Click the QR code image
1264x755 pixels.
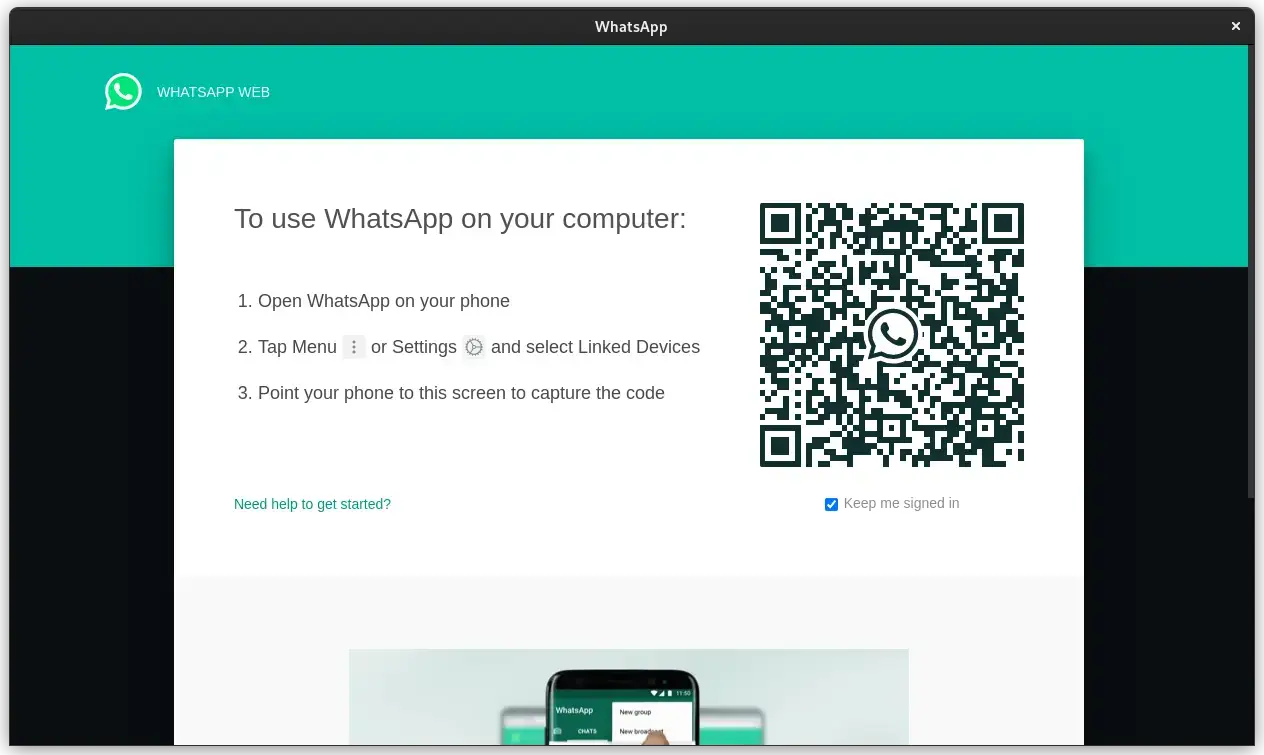[892, 334]
